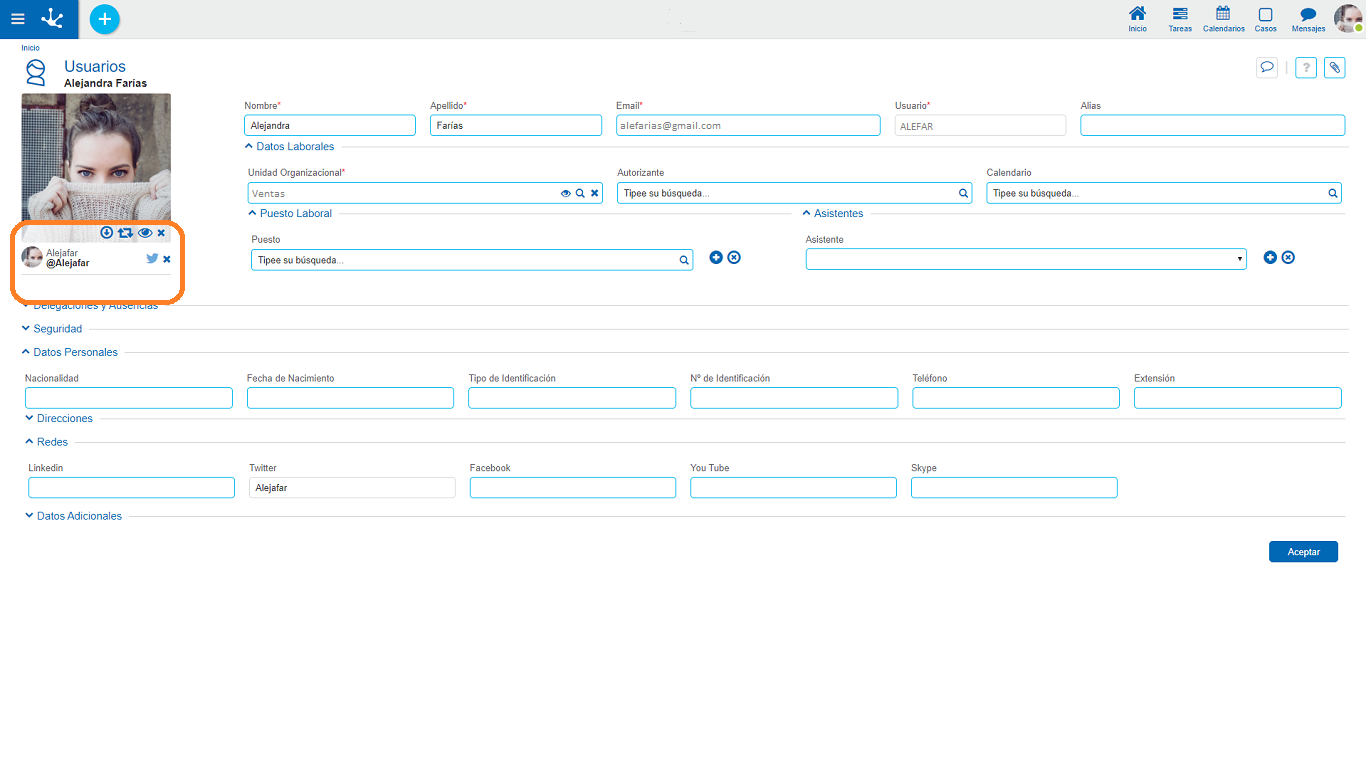1366x768 pixels.
Task: Edit the Email field
Action: pyautogui.click(x=748, y=125)
